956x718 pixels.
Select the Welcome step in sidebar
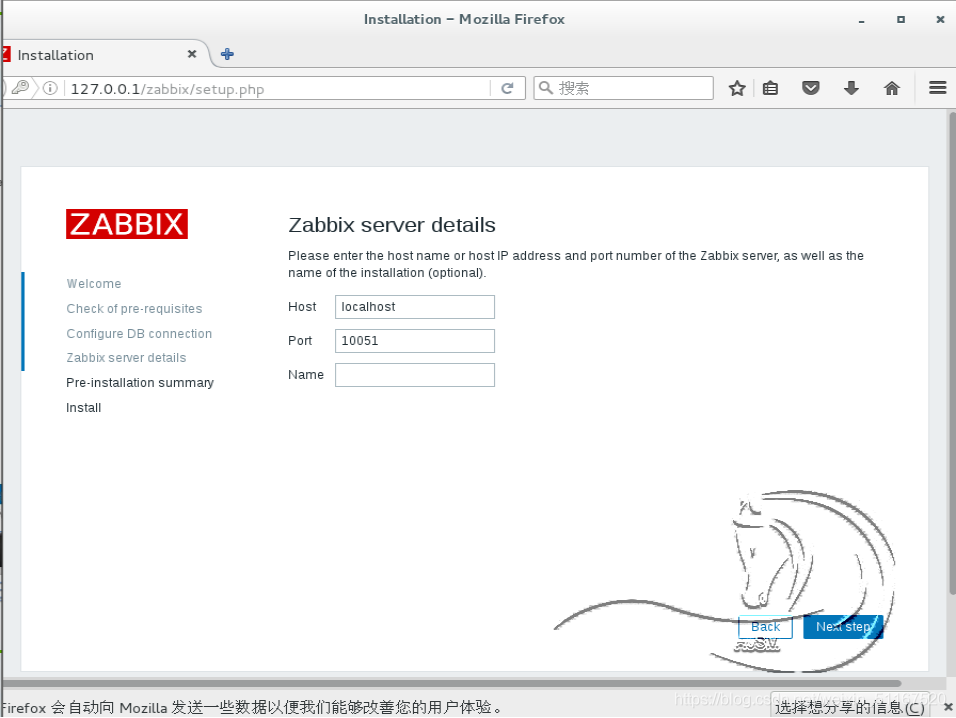[x=94, y=284]
